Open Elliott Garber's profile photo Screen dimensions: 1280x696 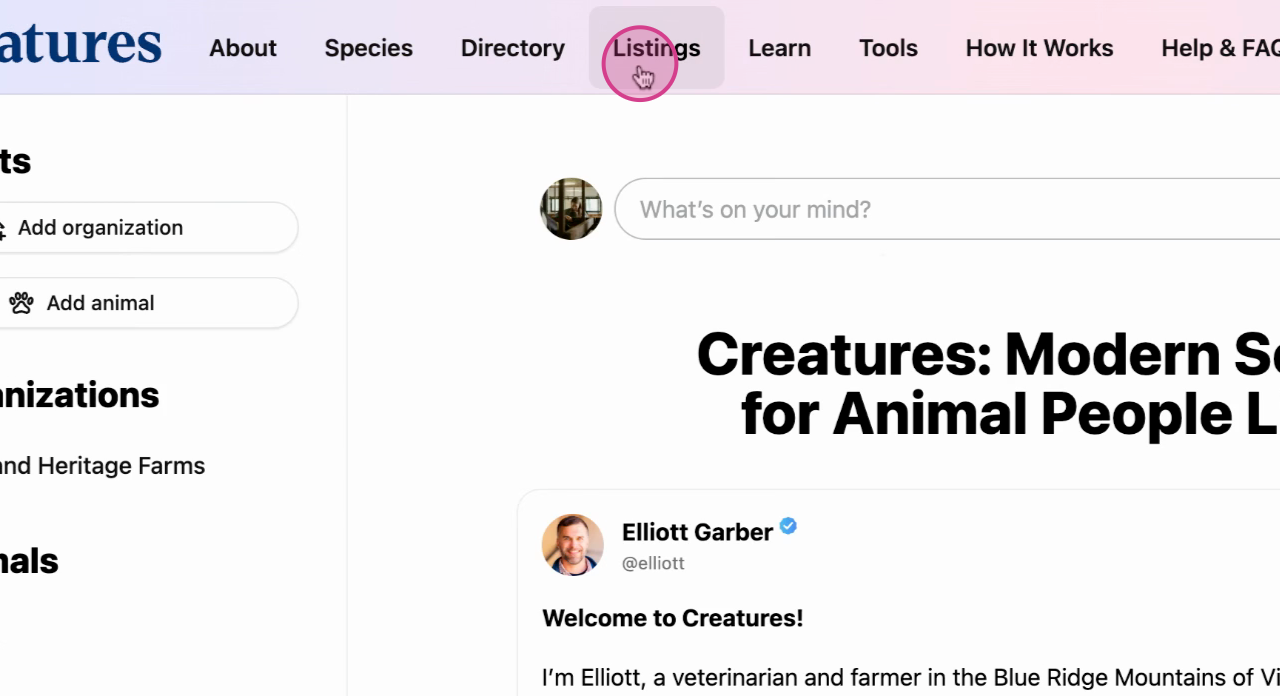(x=573, y=545)
